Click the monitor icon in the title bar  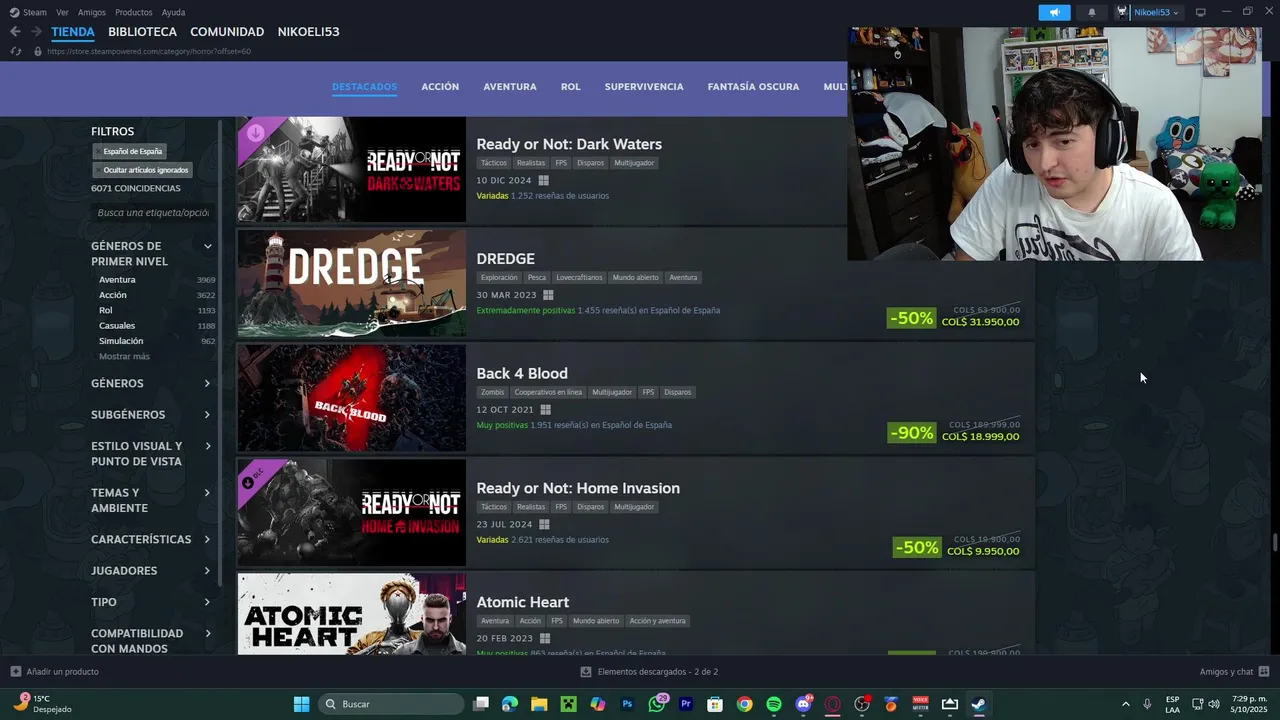[1201, 12]
